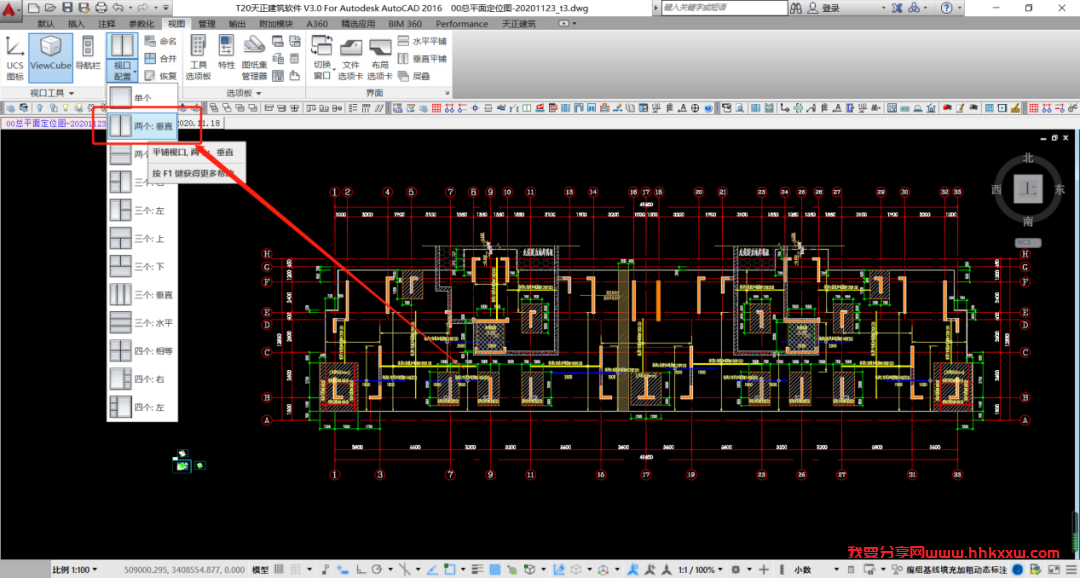Switch to the 输出 ribbon tab
1080x578 pixels.
click(x=237, y=23)
